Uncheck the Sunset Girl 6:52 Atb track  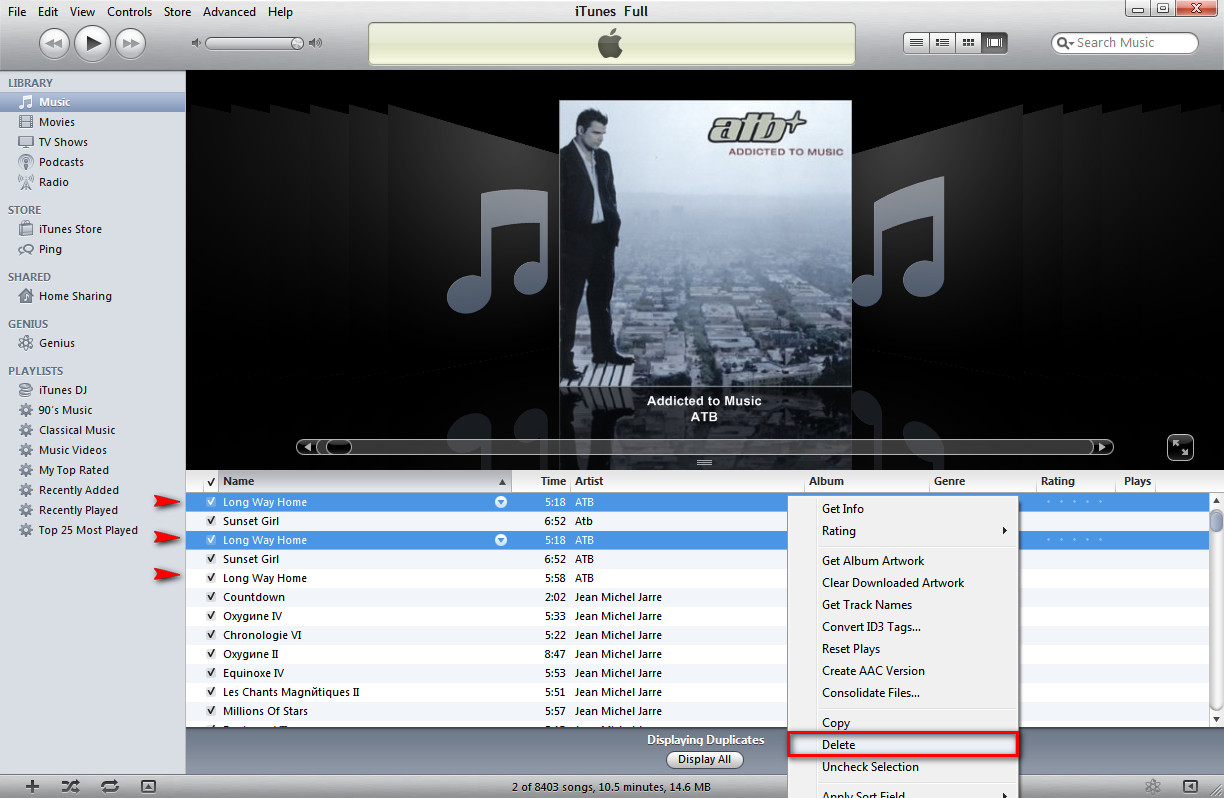(211, 521)
